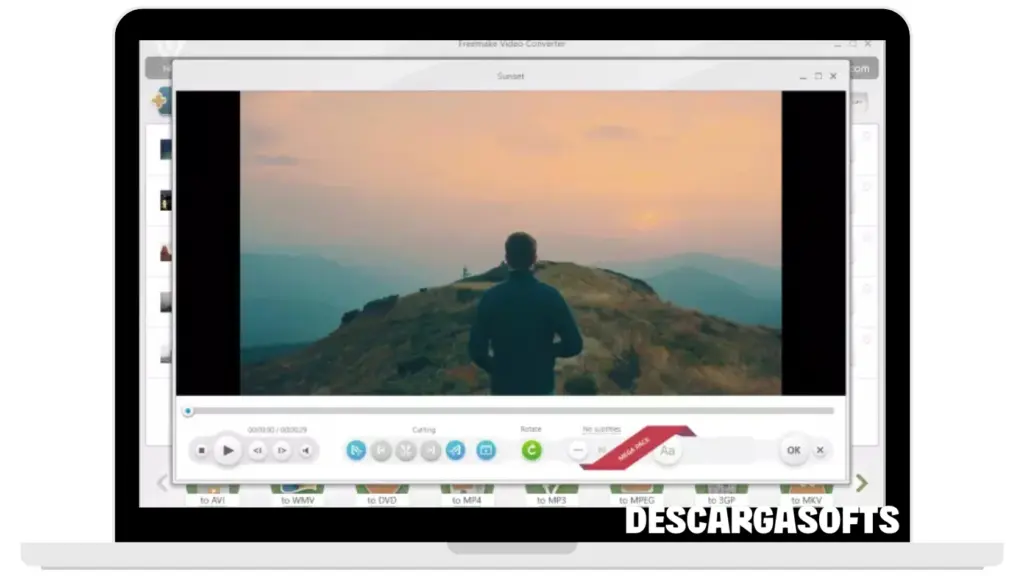Click the video preview of the sunset
Screen dimensions: 1024x576
pos(511,243)
